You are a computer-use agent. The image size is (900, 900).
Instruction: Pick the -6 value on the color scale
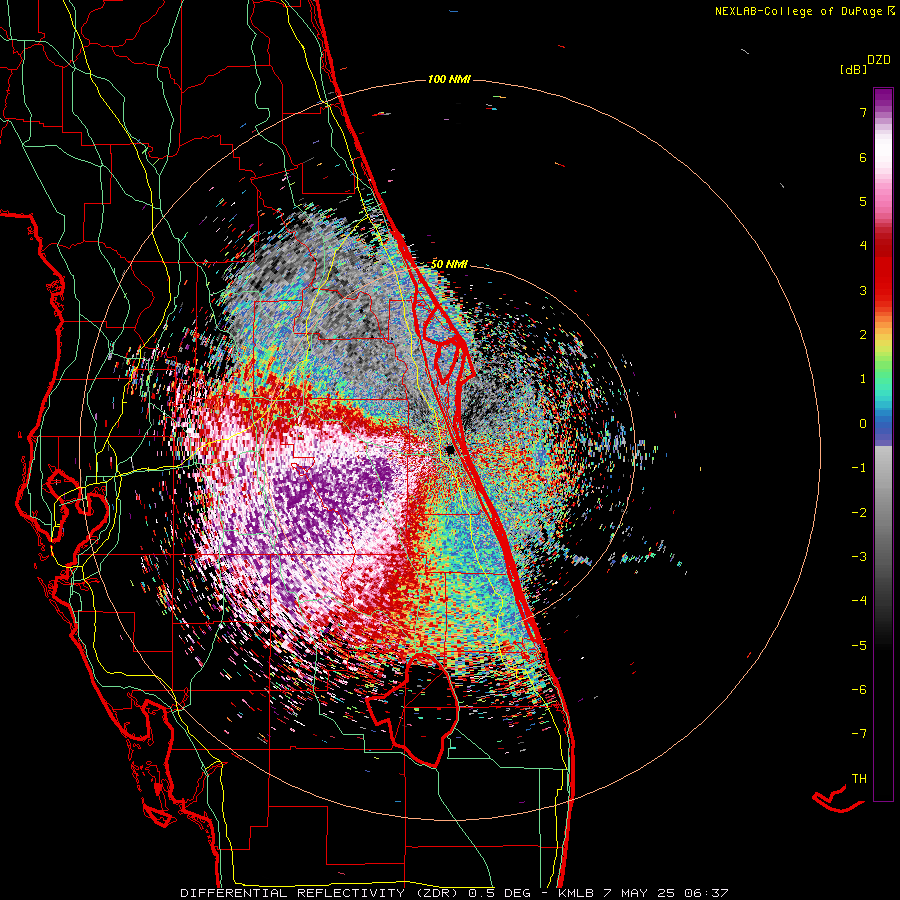click(x=859, y=689)
